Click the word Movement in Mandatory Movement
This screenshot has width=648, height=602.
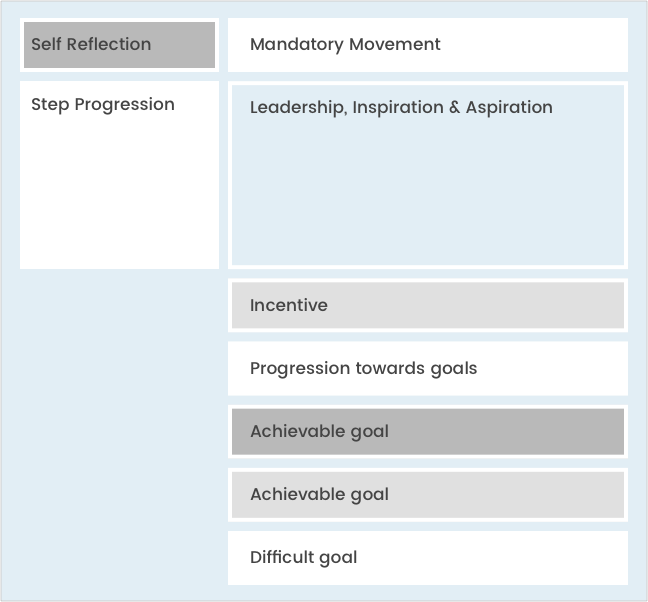tap(395, 44)
